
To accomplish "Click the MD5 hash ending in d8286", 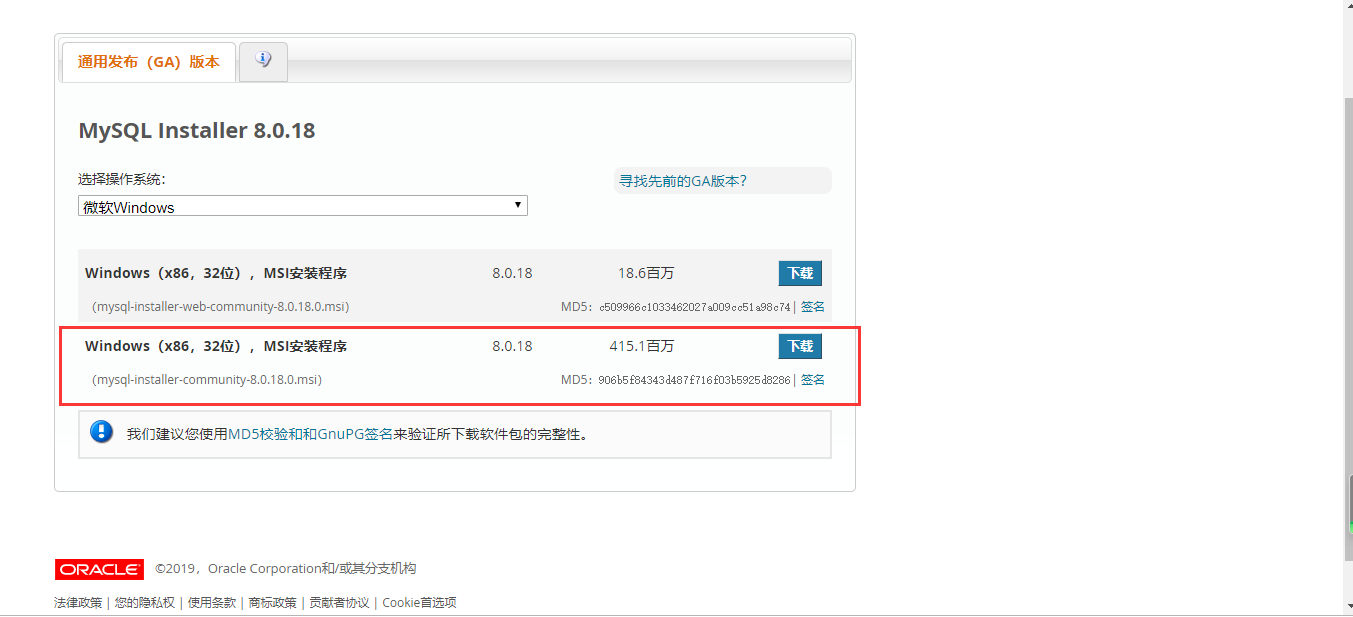I will tap(695, 380).
